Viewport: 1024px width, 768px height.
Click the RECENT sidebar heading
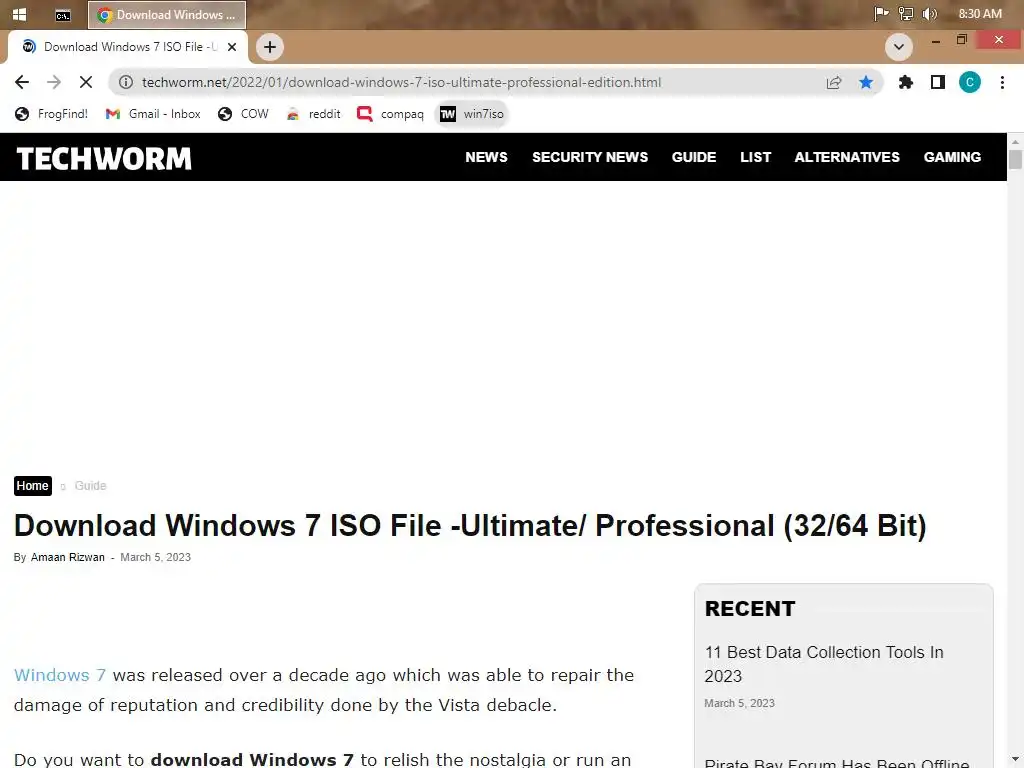[x=750, y=609]
